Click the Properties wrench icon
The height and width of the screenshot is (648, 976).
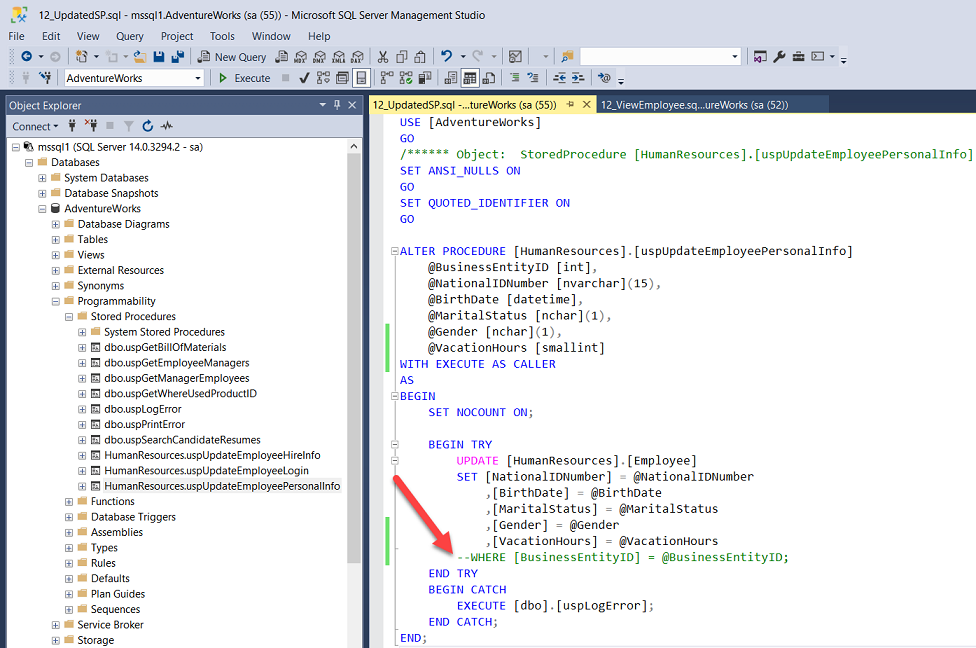[x=779, y=57]
